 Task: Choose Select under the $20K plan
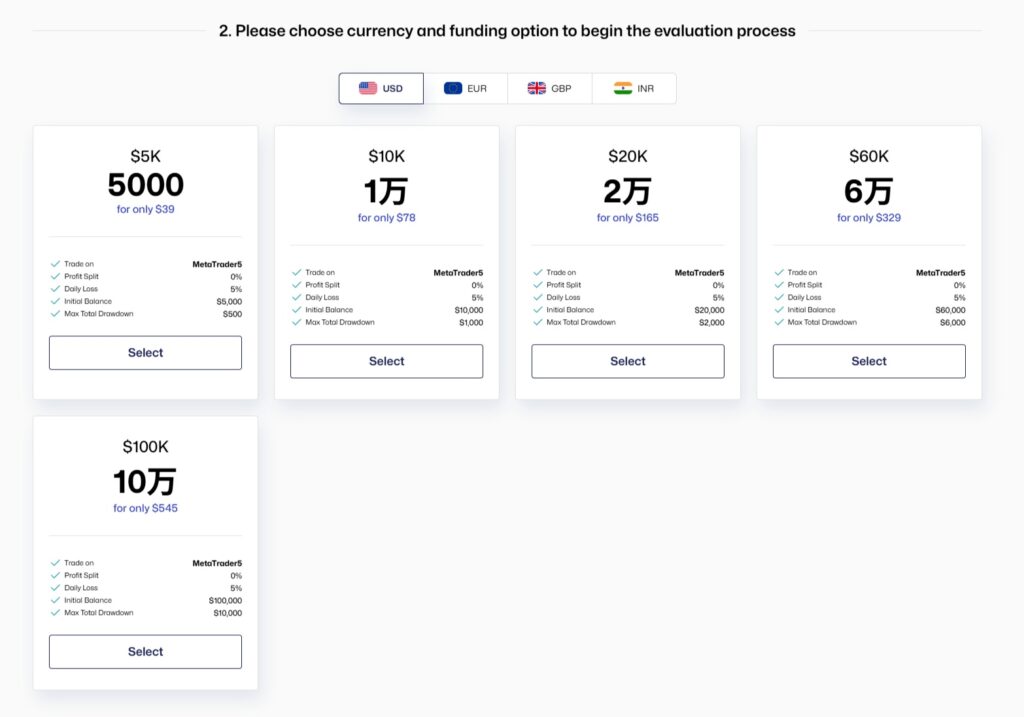(x=628, y=361)
